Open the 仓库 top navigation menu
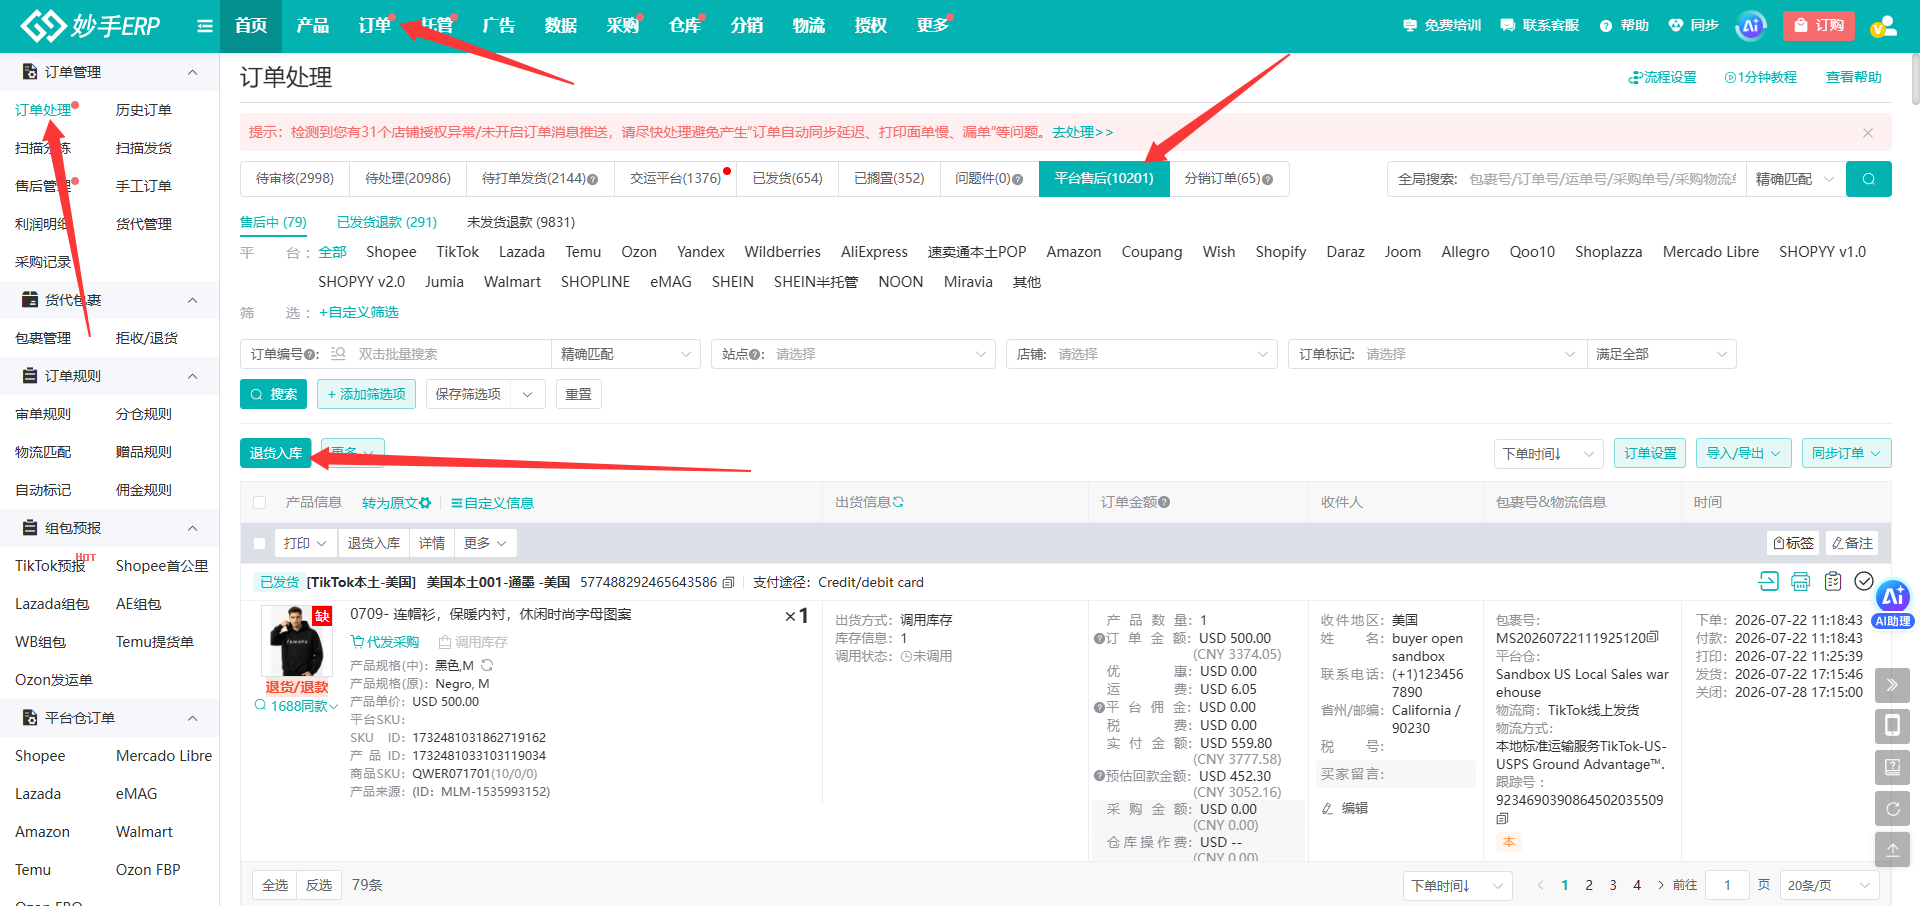Image resolution: width=1920 pixels, height=906 pixels. 685,26
